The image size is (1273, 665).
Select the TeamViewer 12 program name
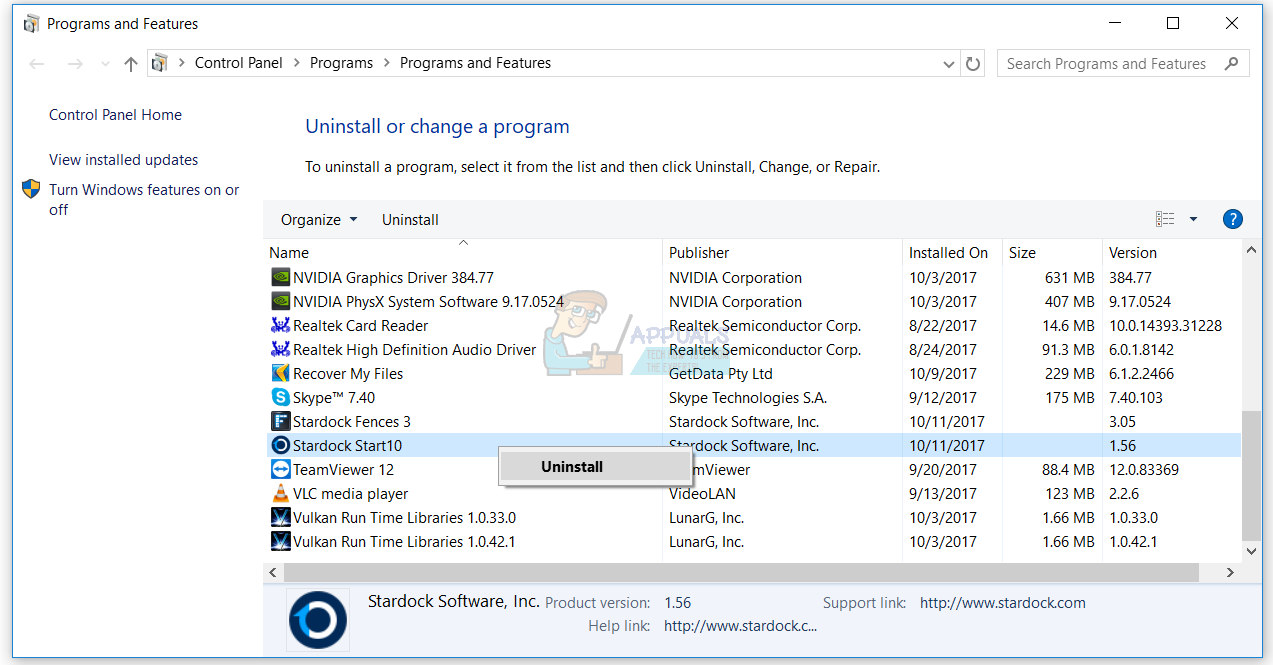(x=343, y=470)
